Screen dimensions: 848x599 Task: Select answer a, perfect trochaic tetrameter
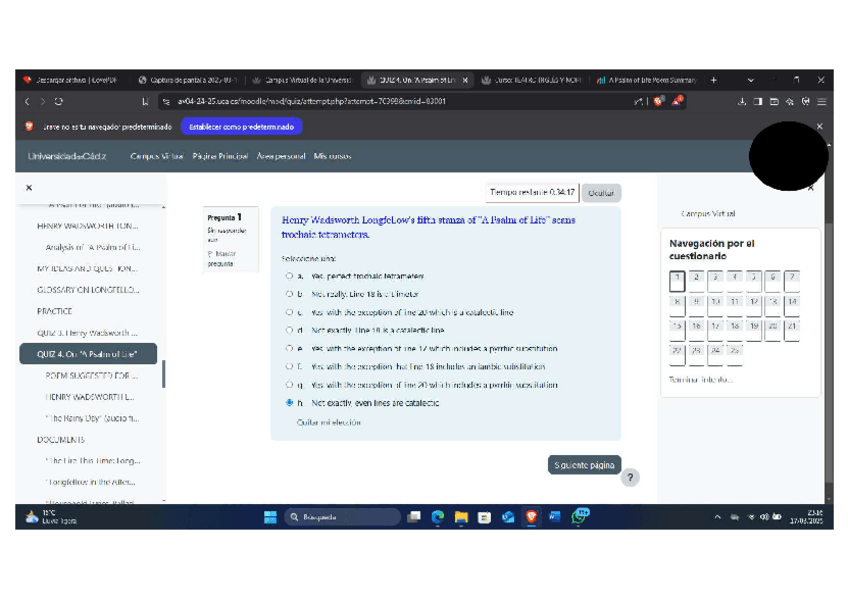289,276
